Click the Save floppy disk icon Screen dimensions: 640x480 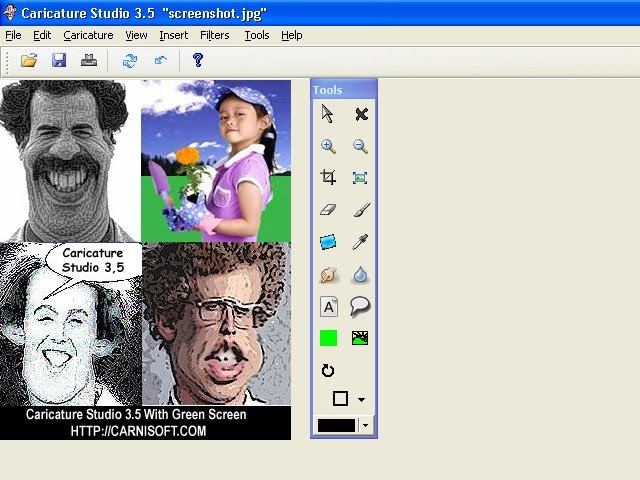coord(59,60)
